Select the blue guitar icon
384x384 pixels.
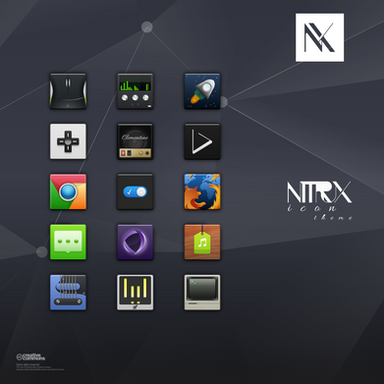68,293
